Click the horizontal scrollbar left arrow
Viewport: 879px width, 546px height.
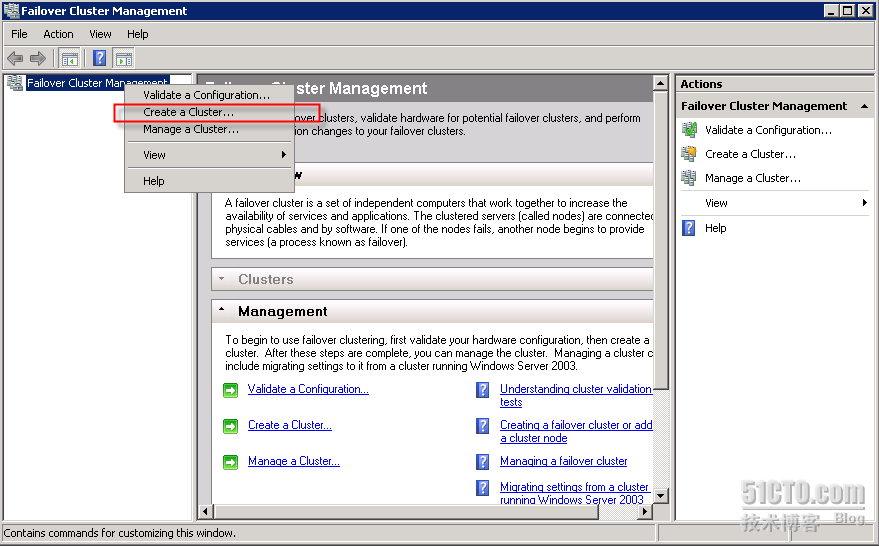[x=205, y=511]
